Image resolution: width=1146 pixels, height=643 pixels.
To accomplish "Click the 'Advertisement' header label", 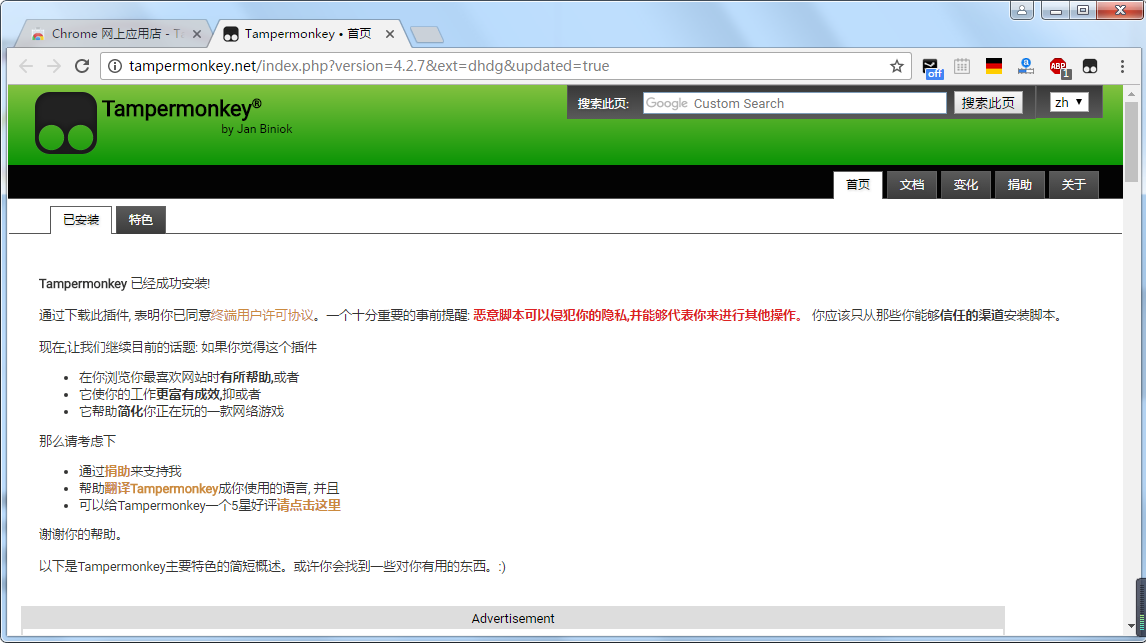I will tap(513, 618).
